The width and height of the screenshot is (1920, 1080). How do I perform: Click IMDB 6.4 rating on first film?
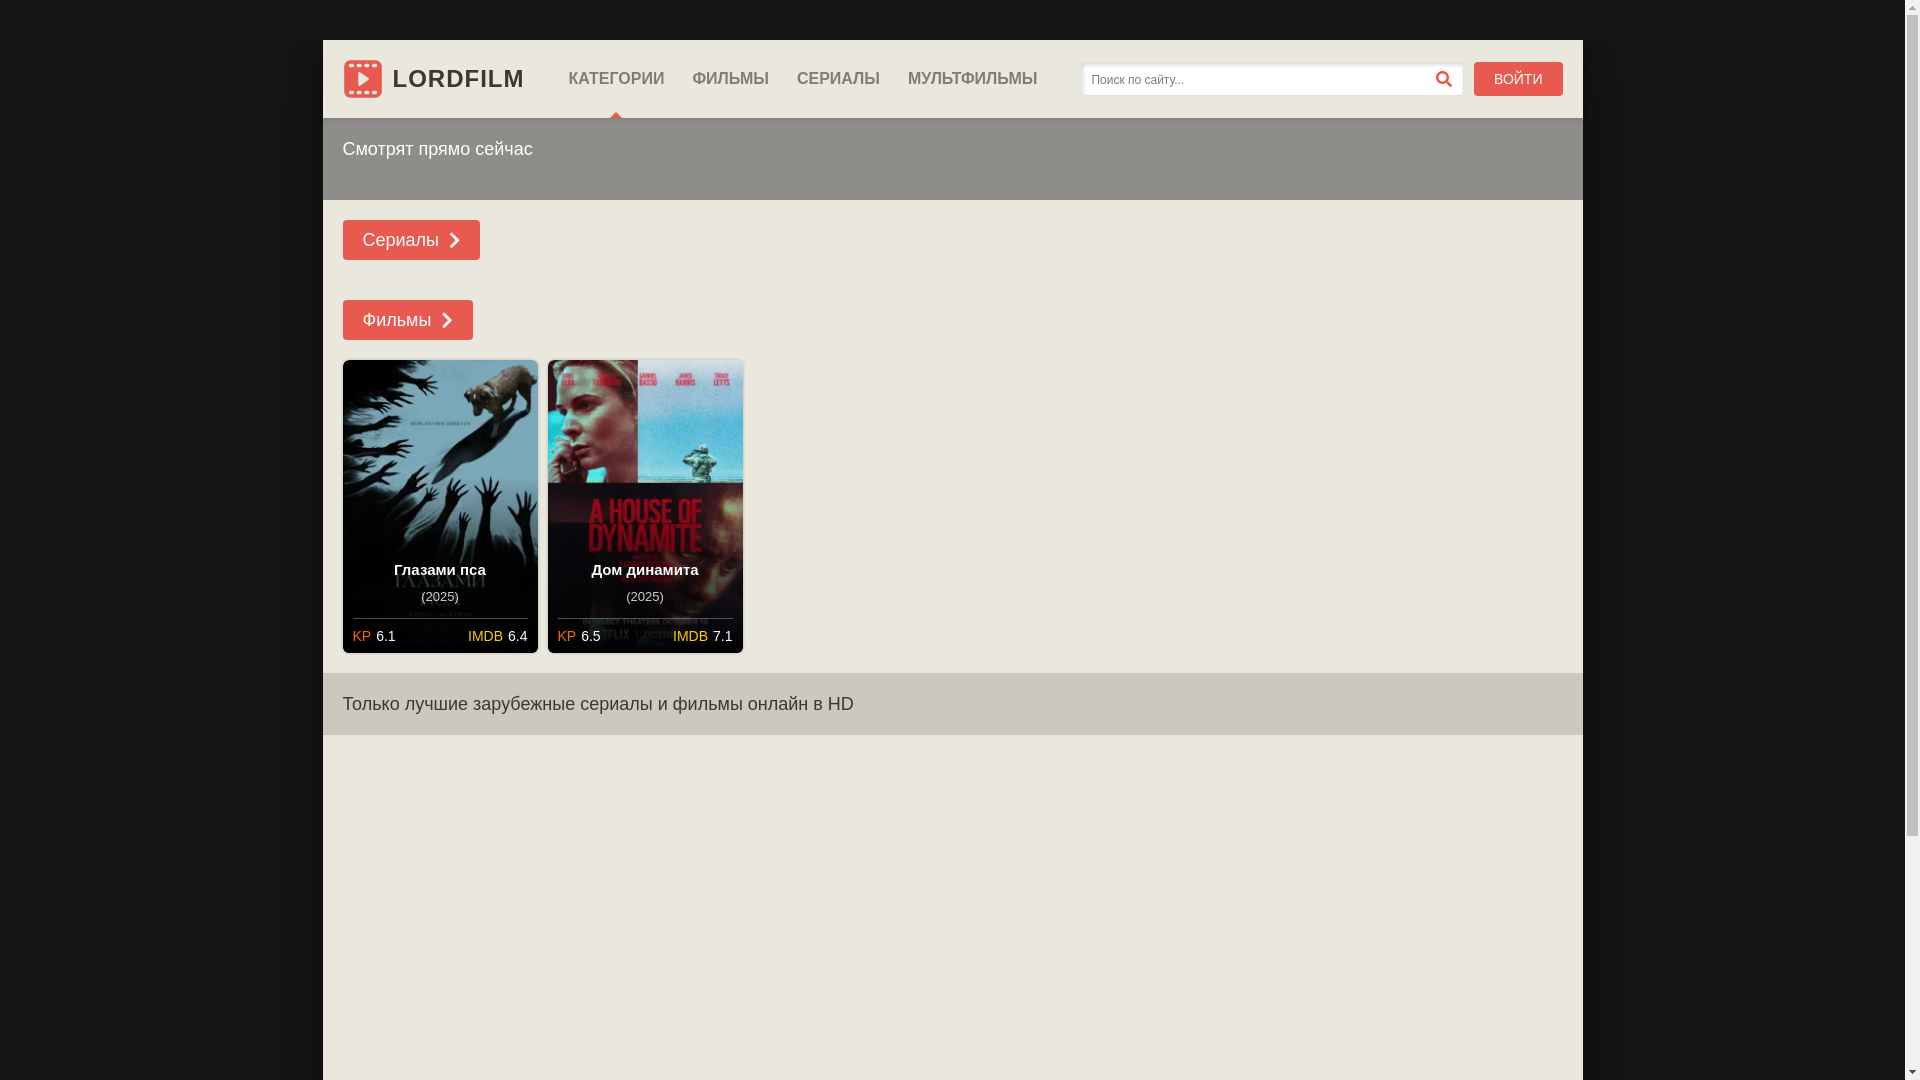pyautogui.click(x=497, y=636)
